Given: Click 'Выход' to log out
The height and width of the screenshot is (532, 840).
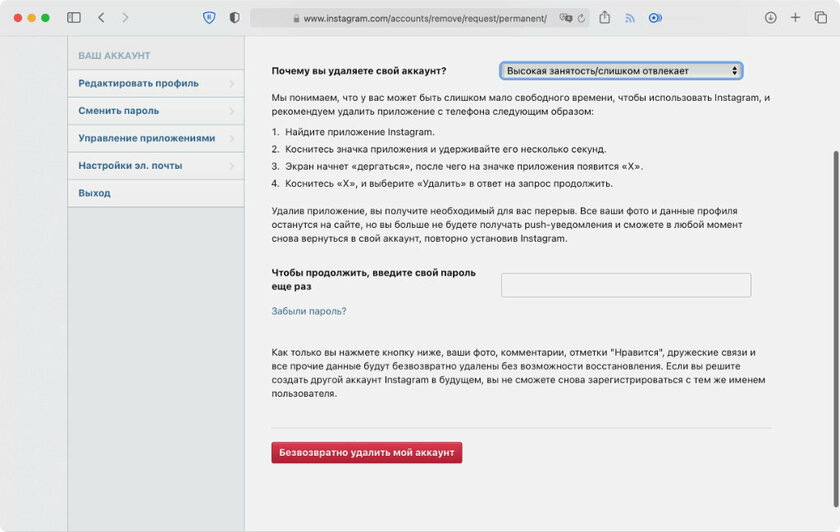Looking at the screenshot, I should coord(95,193).
